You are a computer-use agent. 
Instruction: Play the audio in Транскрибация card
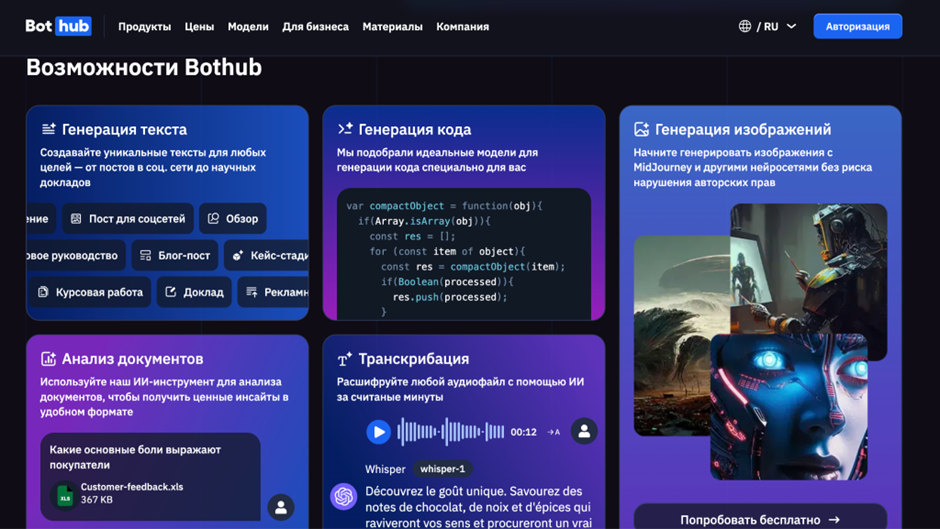coord(378,432)
